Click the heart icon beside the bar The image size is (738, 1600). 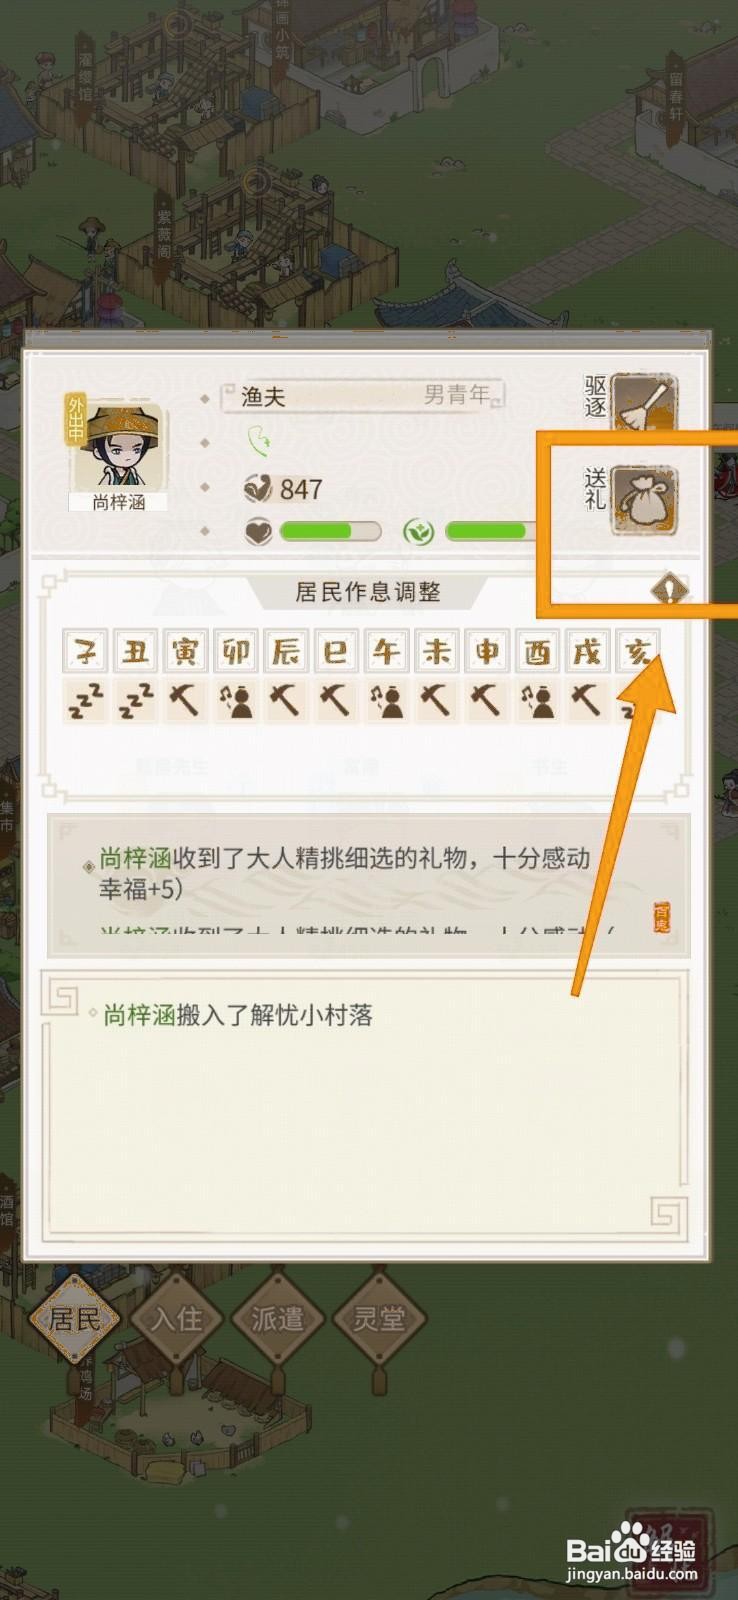tap(258, 531)
